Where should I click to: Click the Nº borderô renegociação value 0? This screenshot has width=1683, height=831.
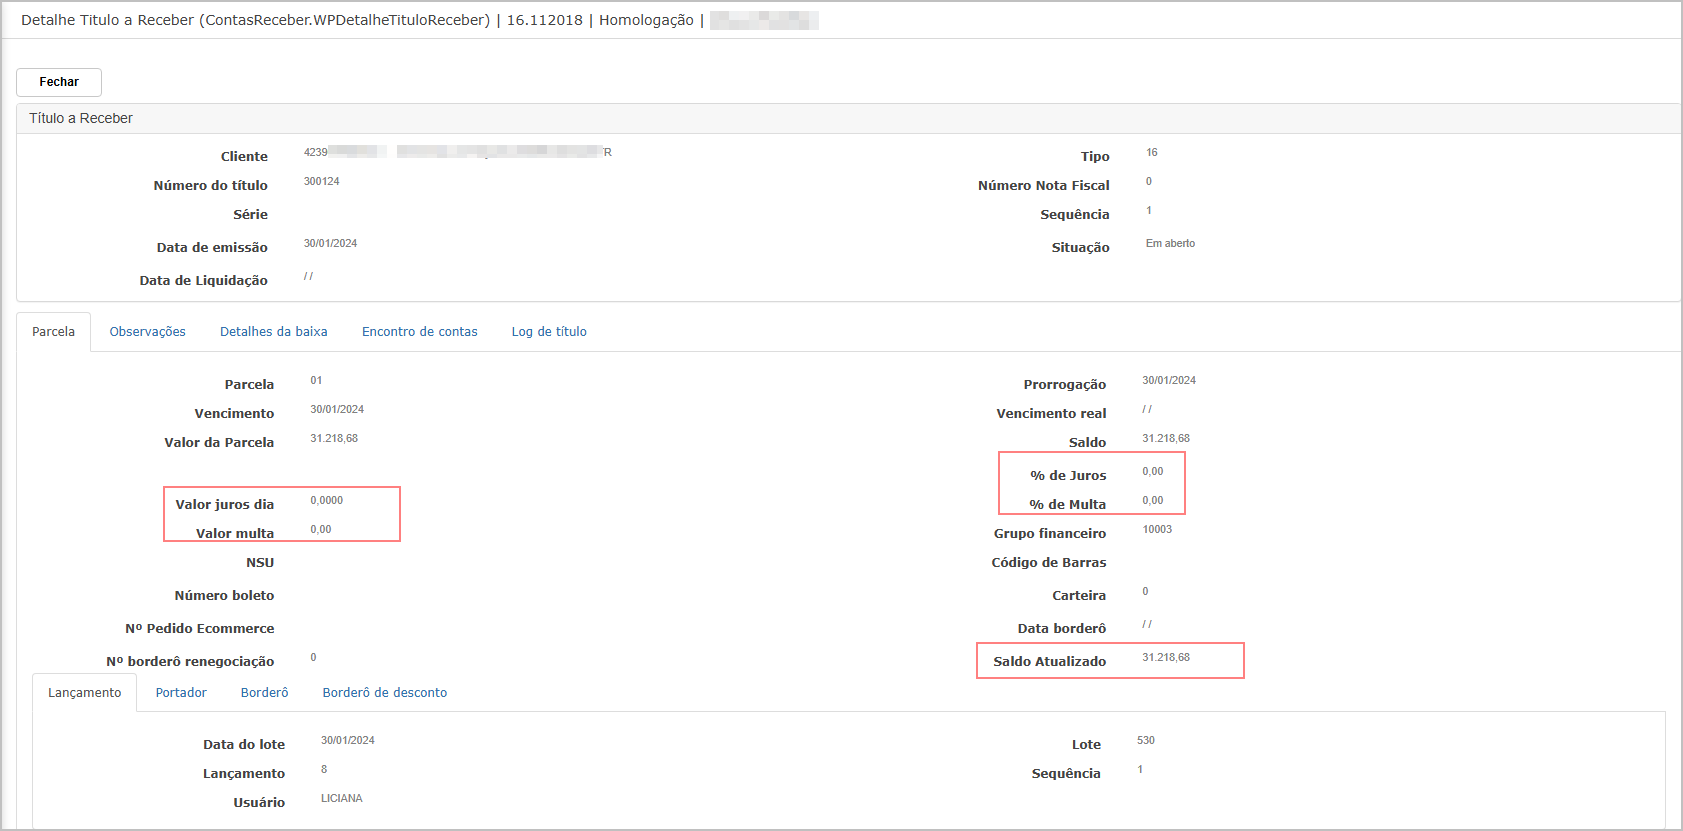point(313,658)
